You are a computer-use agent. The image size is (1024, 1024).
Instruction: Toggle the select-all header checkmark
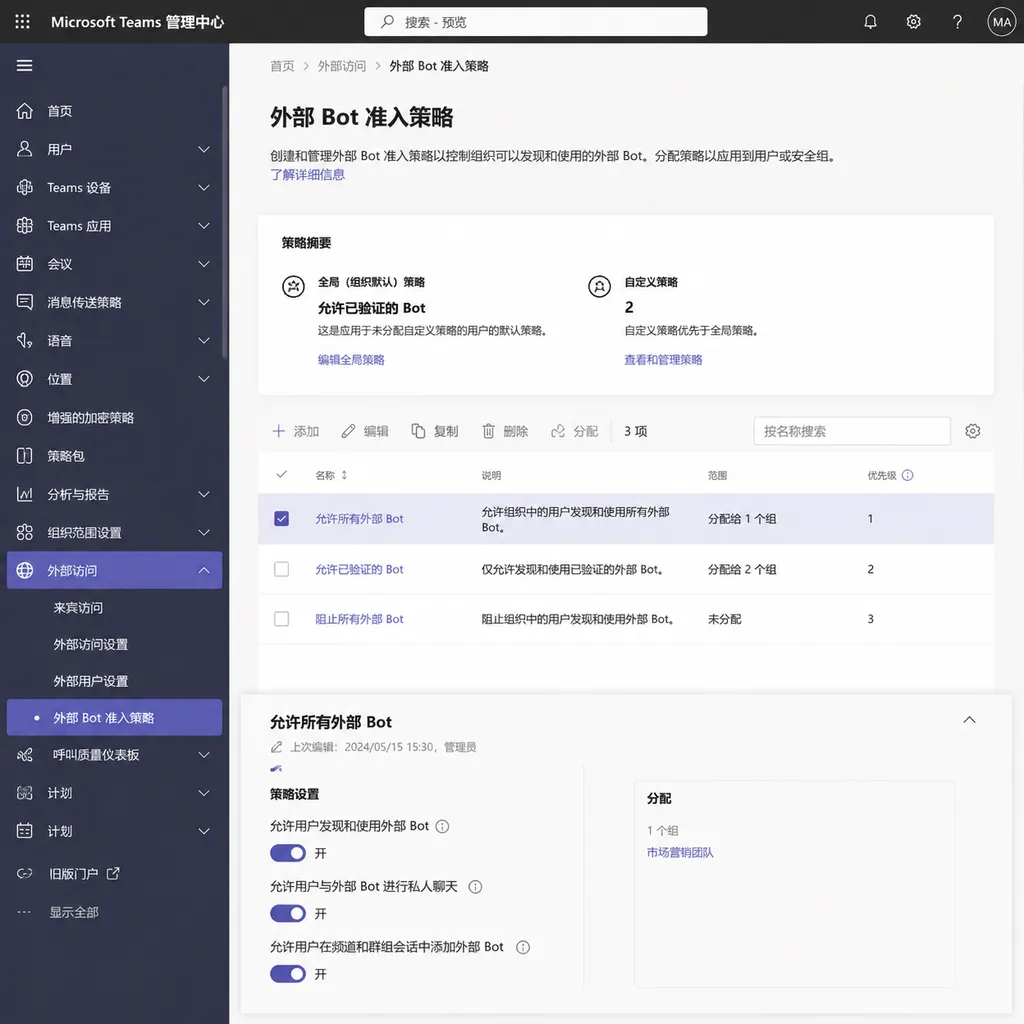281,474
